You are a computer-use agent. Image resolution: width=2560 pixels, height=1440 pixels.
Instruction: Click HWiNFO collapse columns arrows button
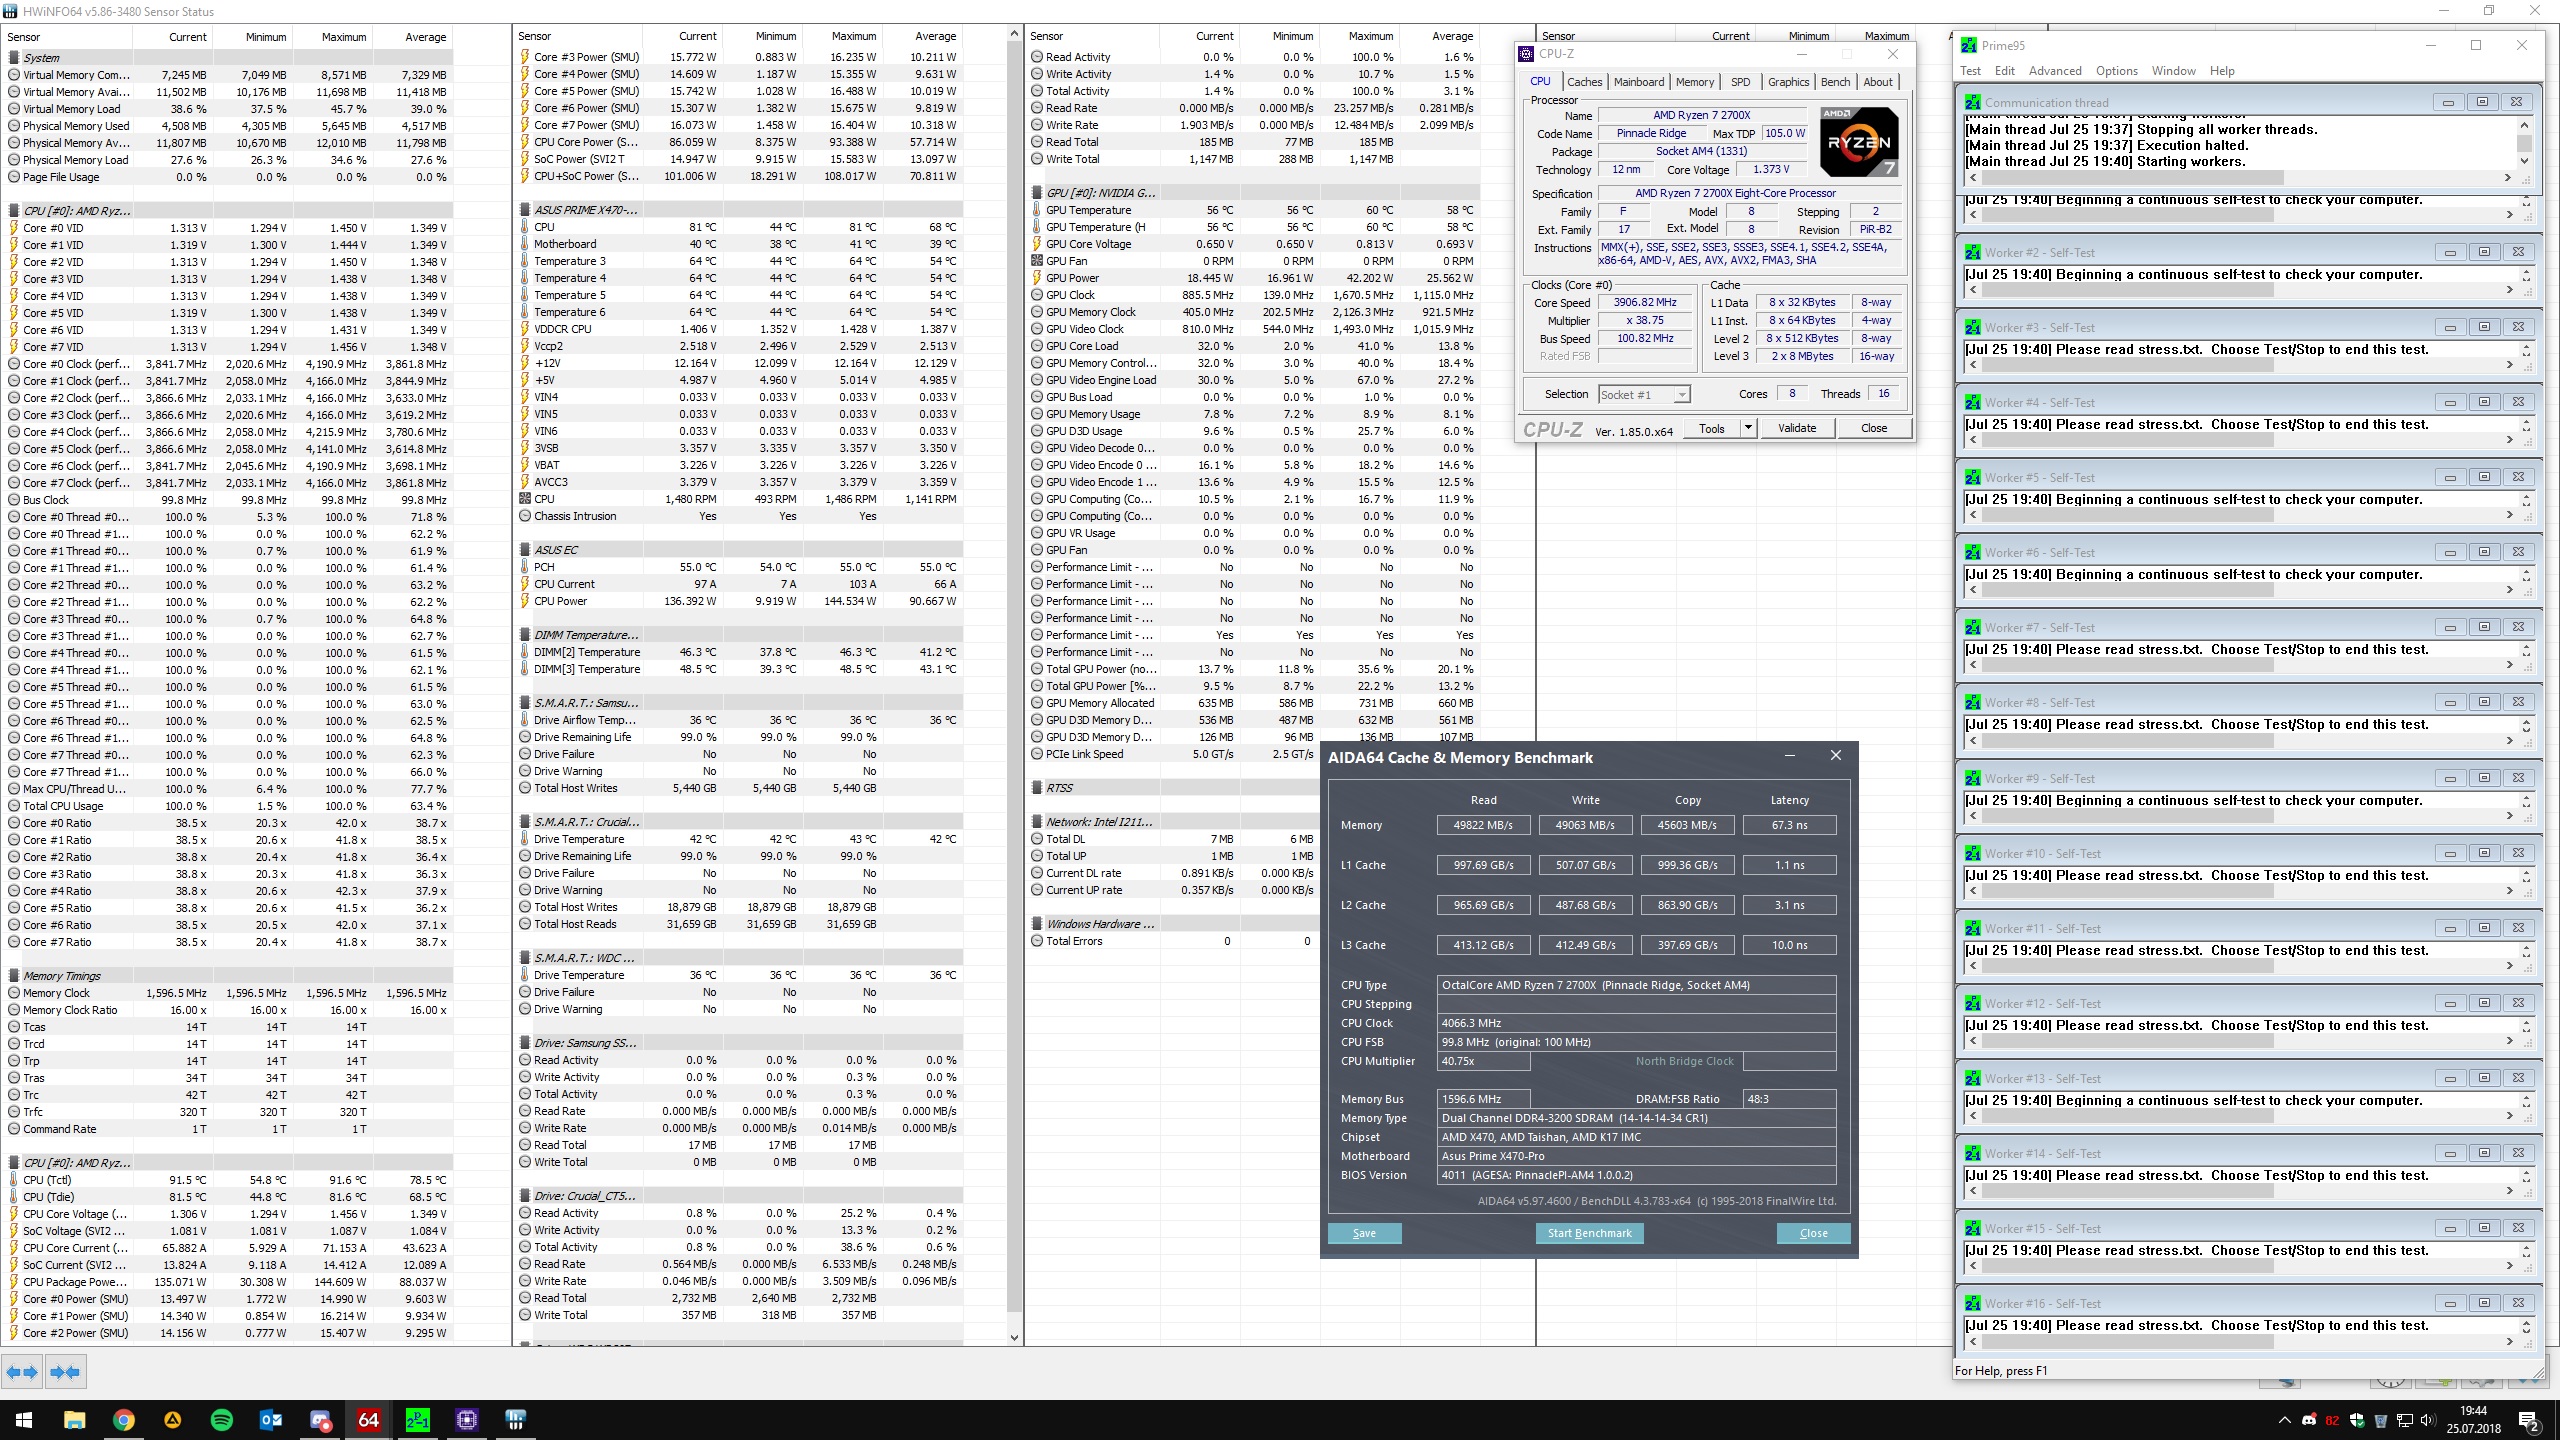pos(65,1372)
